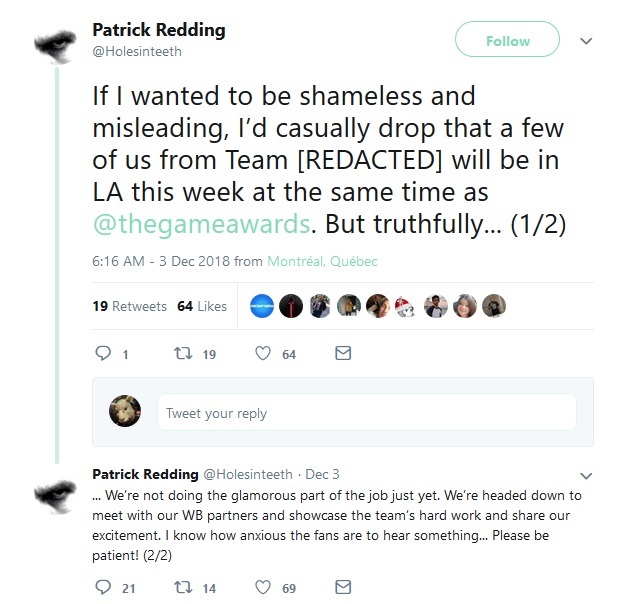View the 19 Retweets list
627x604 pixels.
pyautogui.click(x=129, y=306)
